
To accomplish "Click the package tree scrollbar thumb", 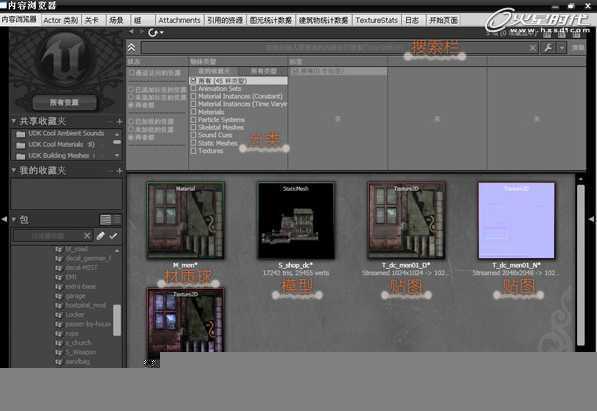I will tap(117, 320).
